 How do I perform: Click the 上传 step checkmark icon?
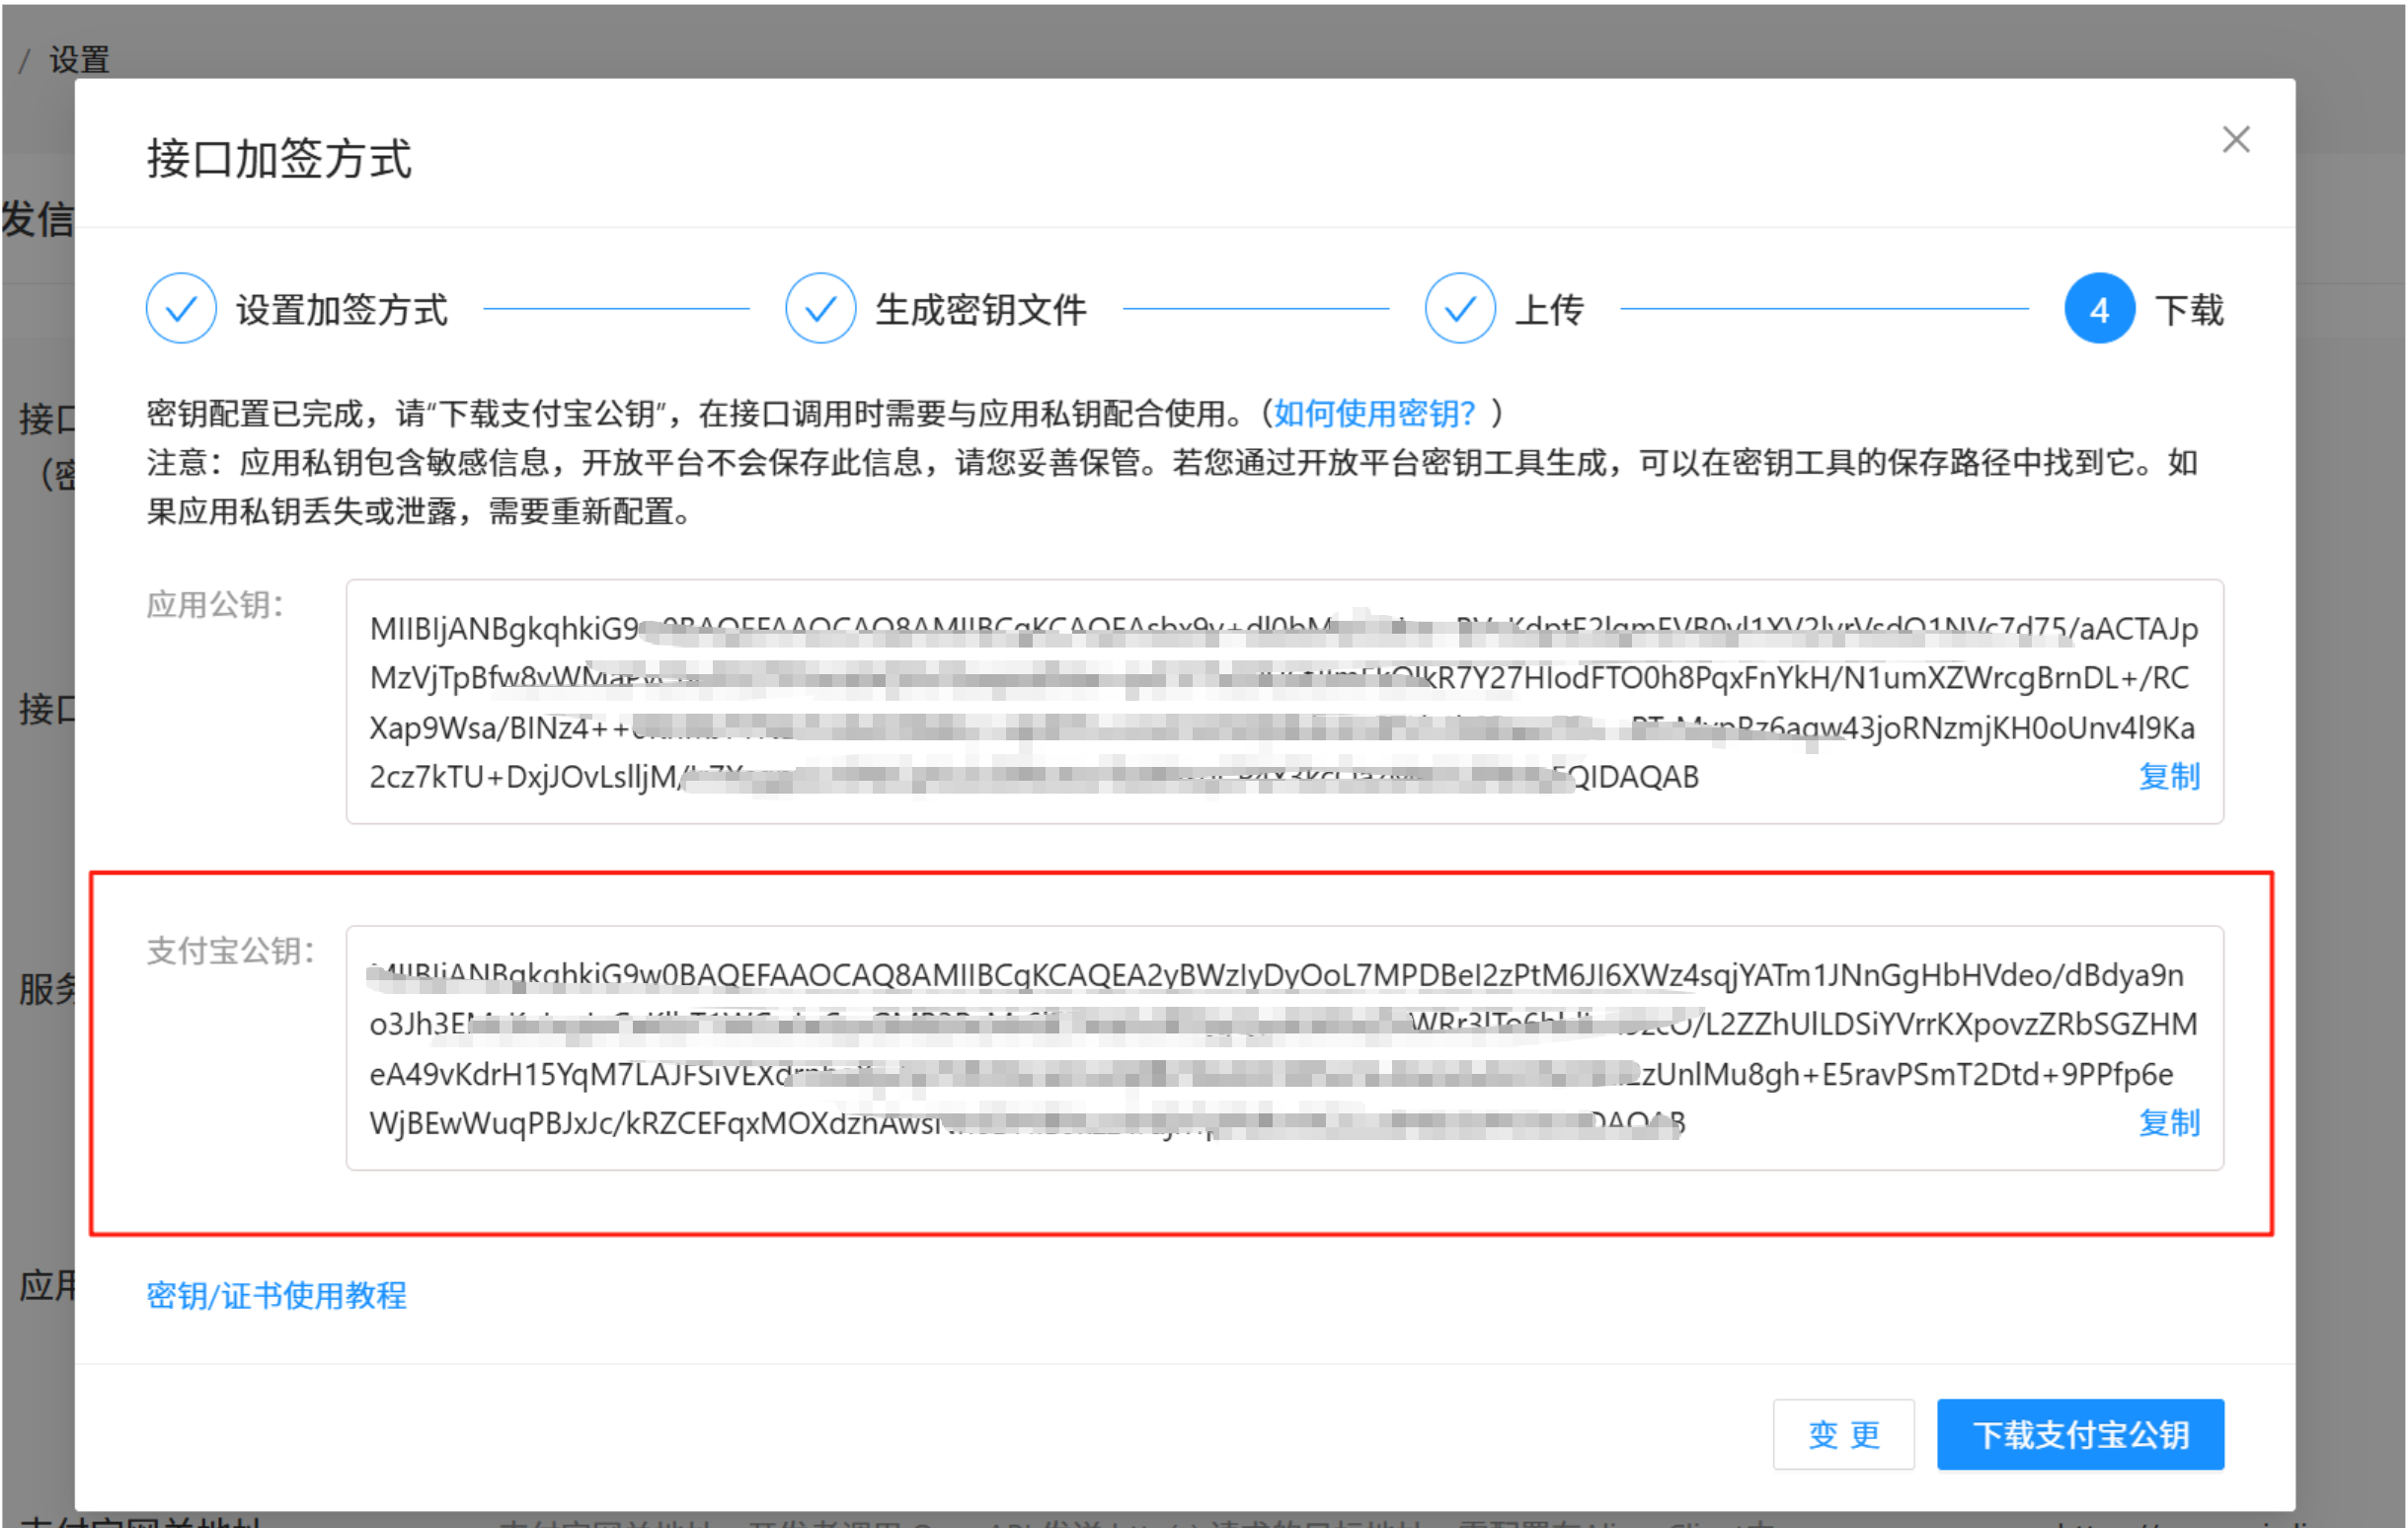tap(1460, 309)
